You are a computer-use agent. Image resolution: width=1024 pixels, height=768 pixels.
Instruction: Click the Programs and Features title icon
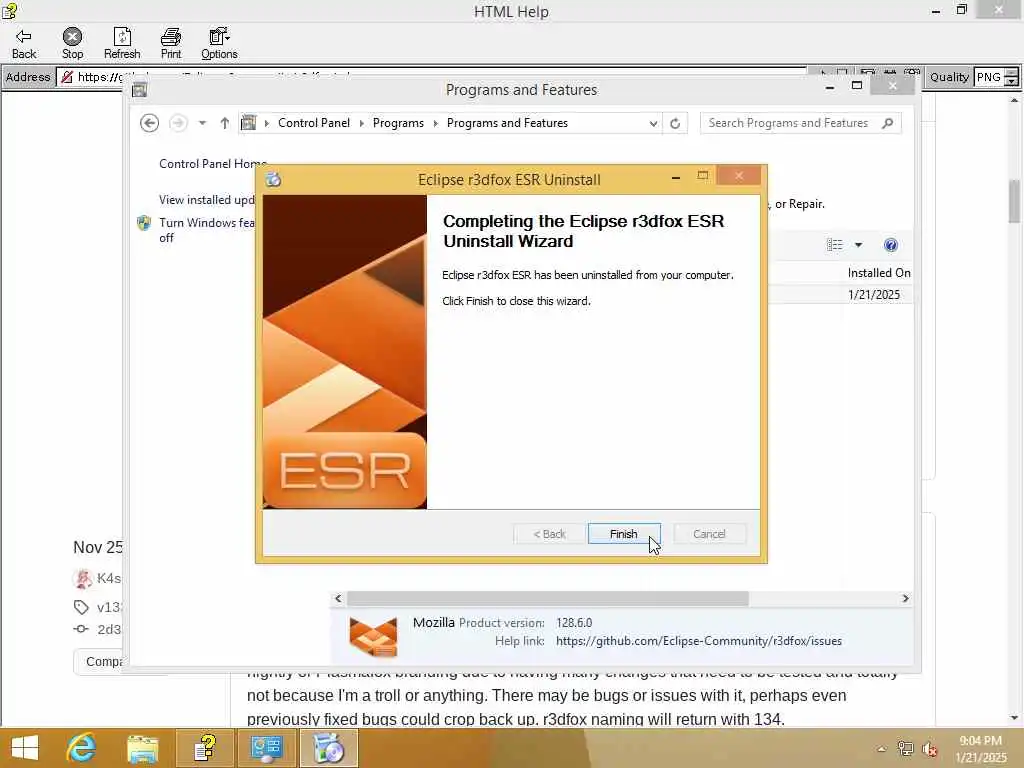pos(139,90)
